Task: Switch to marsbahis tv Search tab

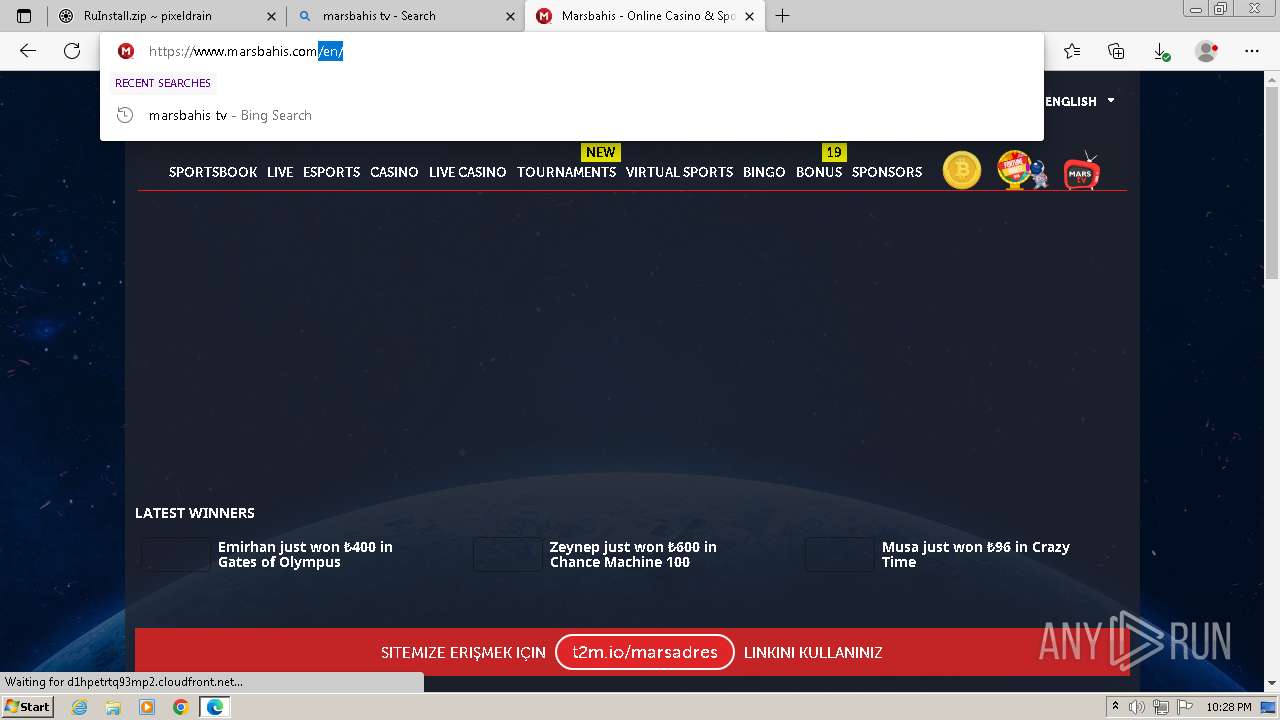Action: coord(405,16)
